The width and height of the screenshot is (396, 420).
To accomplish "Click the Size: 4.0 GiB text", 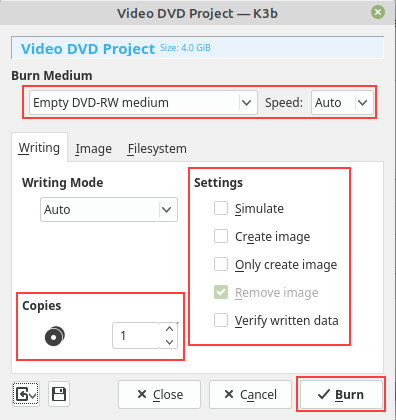I will tap(185, 48).
